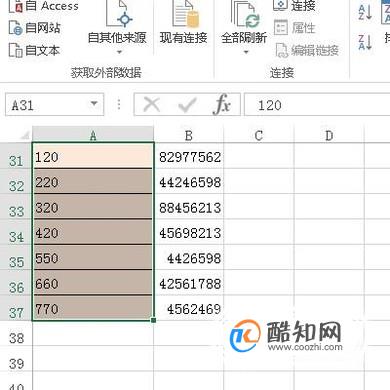Select row 38 header
390x390 pixels.
(x=16, y=339)
